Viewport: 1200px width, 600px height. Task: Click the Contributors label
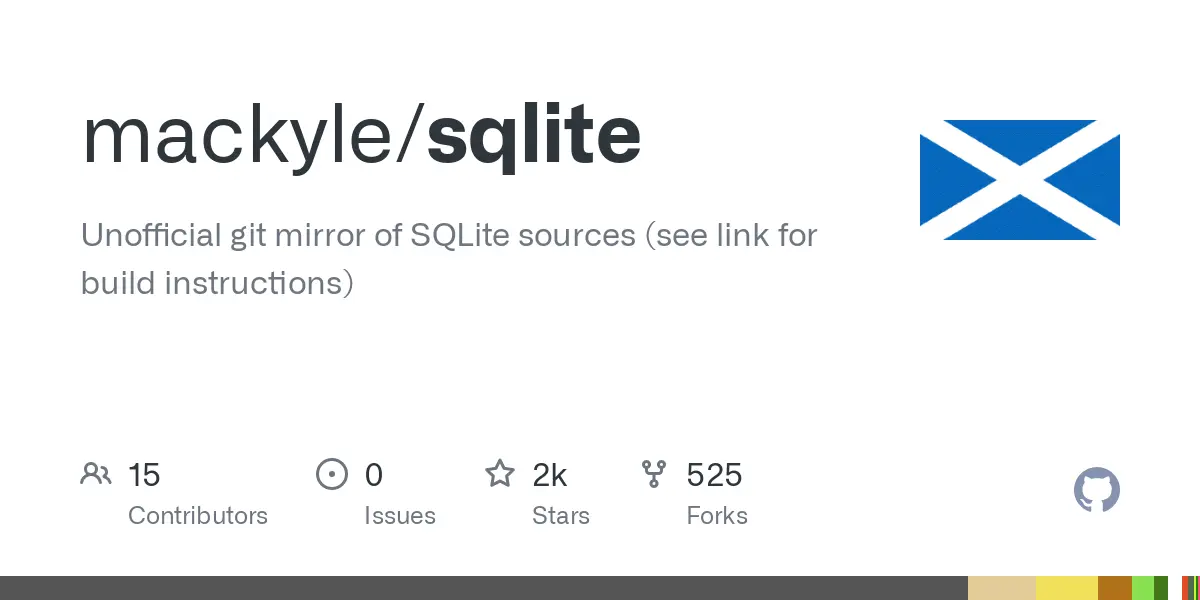[x=198, y=516]
